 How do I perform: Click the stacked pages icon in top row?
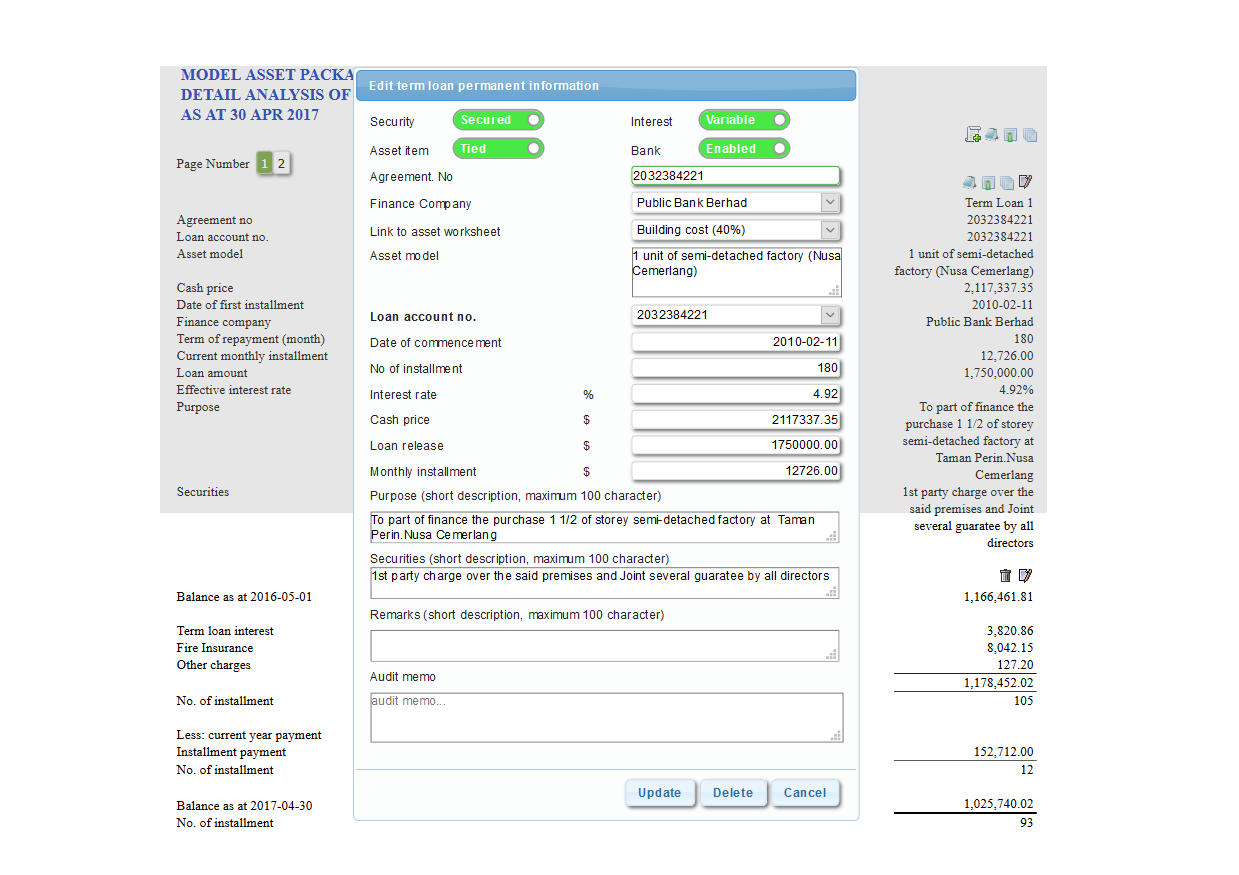[x=1030, y=135]
